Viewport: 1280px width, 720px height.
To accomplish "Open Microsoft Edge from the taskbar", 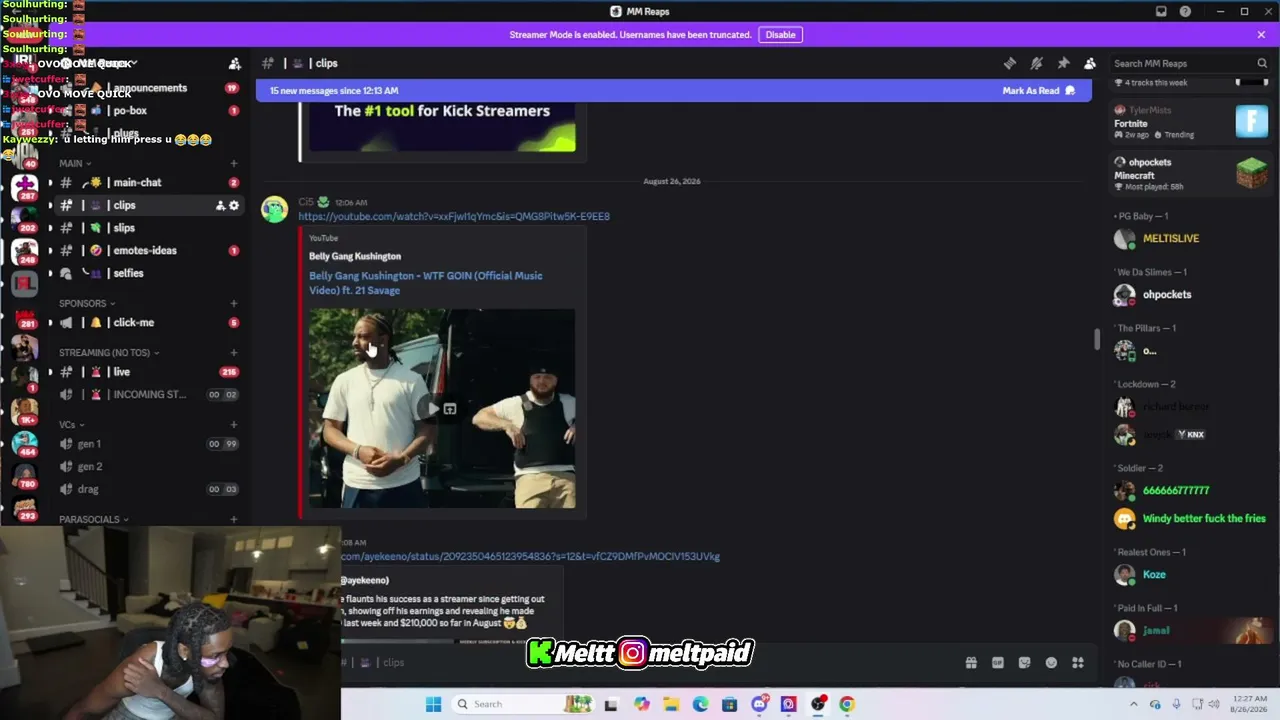I will (x=700, y=704).
